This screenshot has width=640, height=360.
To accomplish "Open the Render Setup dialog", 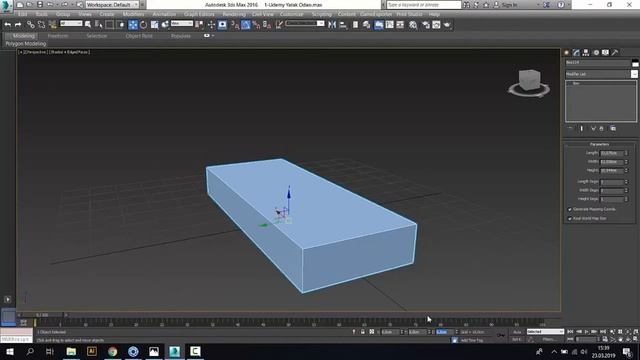I will click(426, 25).
